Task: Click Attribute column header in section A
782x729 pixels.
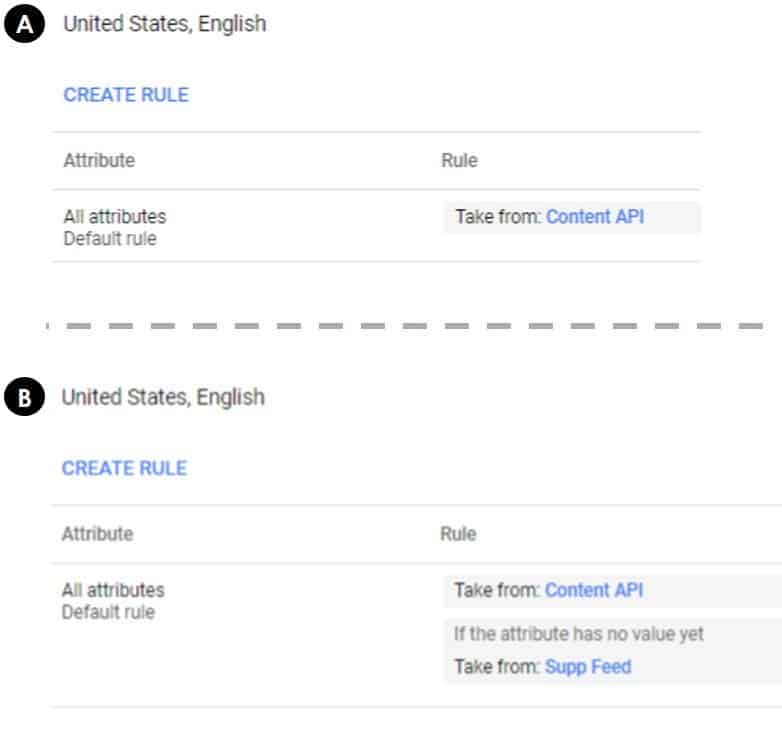Action: (99, 161)
